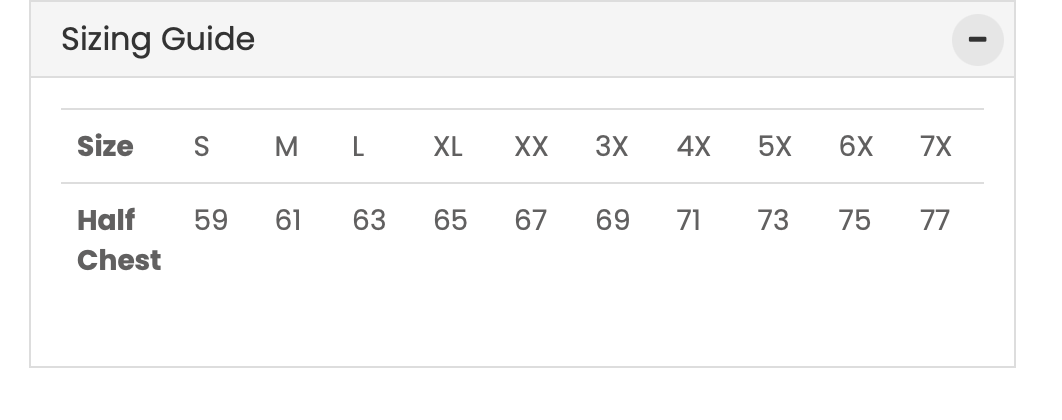Select the M size column
The width and height of the screenshot is (1062, 420).
pyautogui.click(x=287, y=147)
